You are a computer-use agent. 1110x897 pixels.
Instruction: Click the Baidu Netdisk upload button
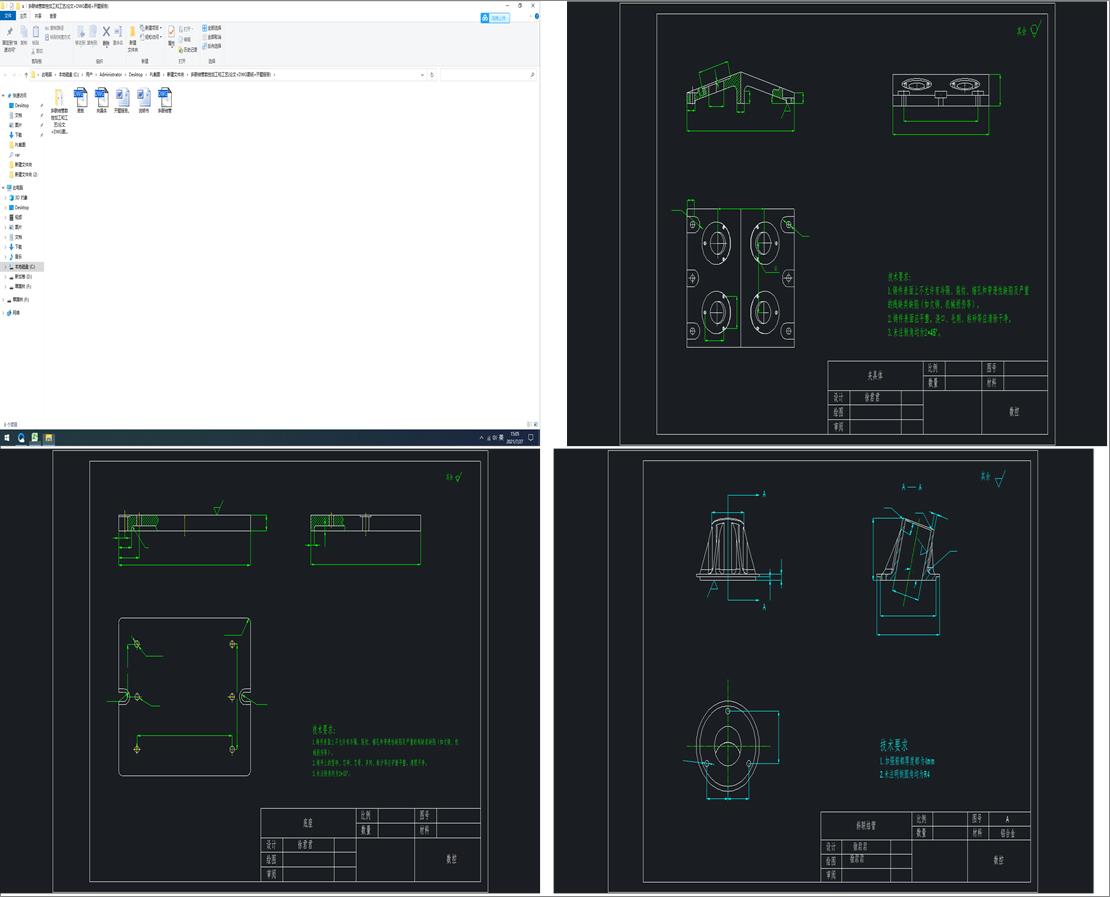coord(495,18)
